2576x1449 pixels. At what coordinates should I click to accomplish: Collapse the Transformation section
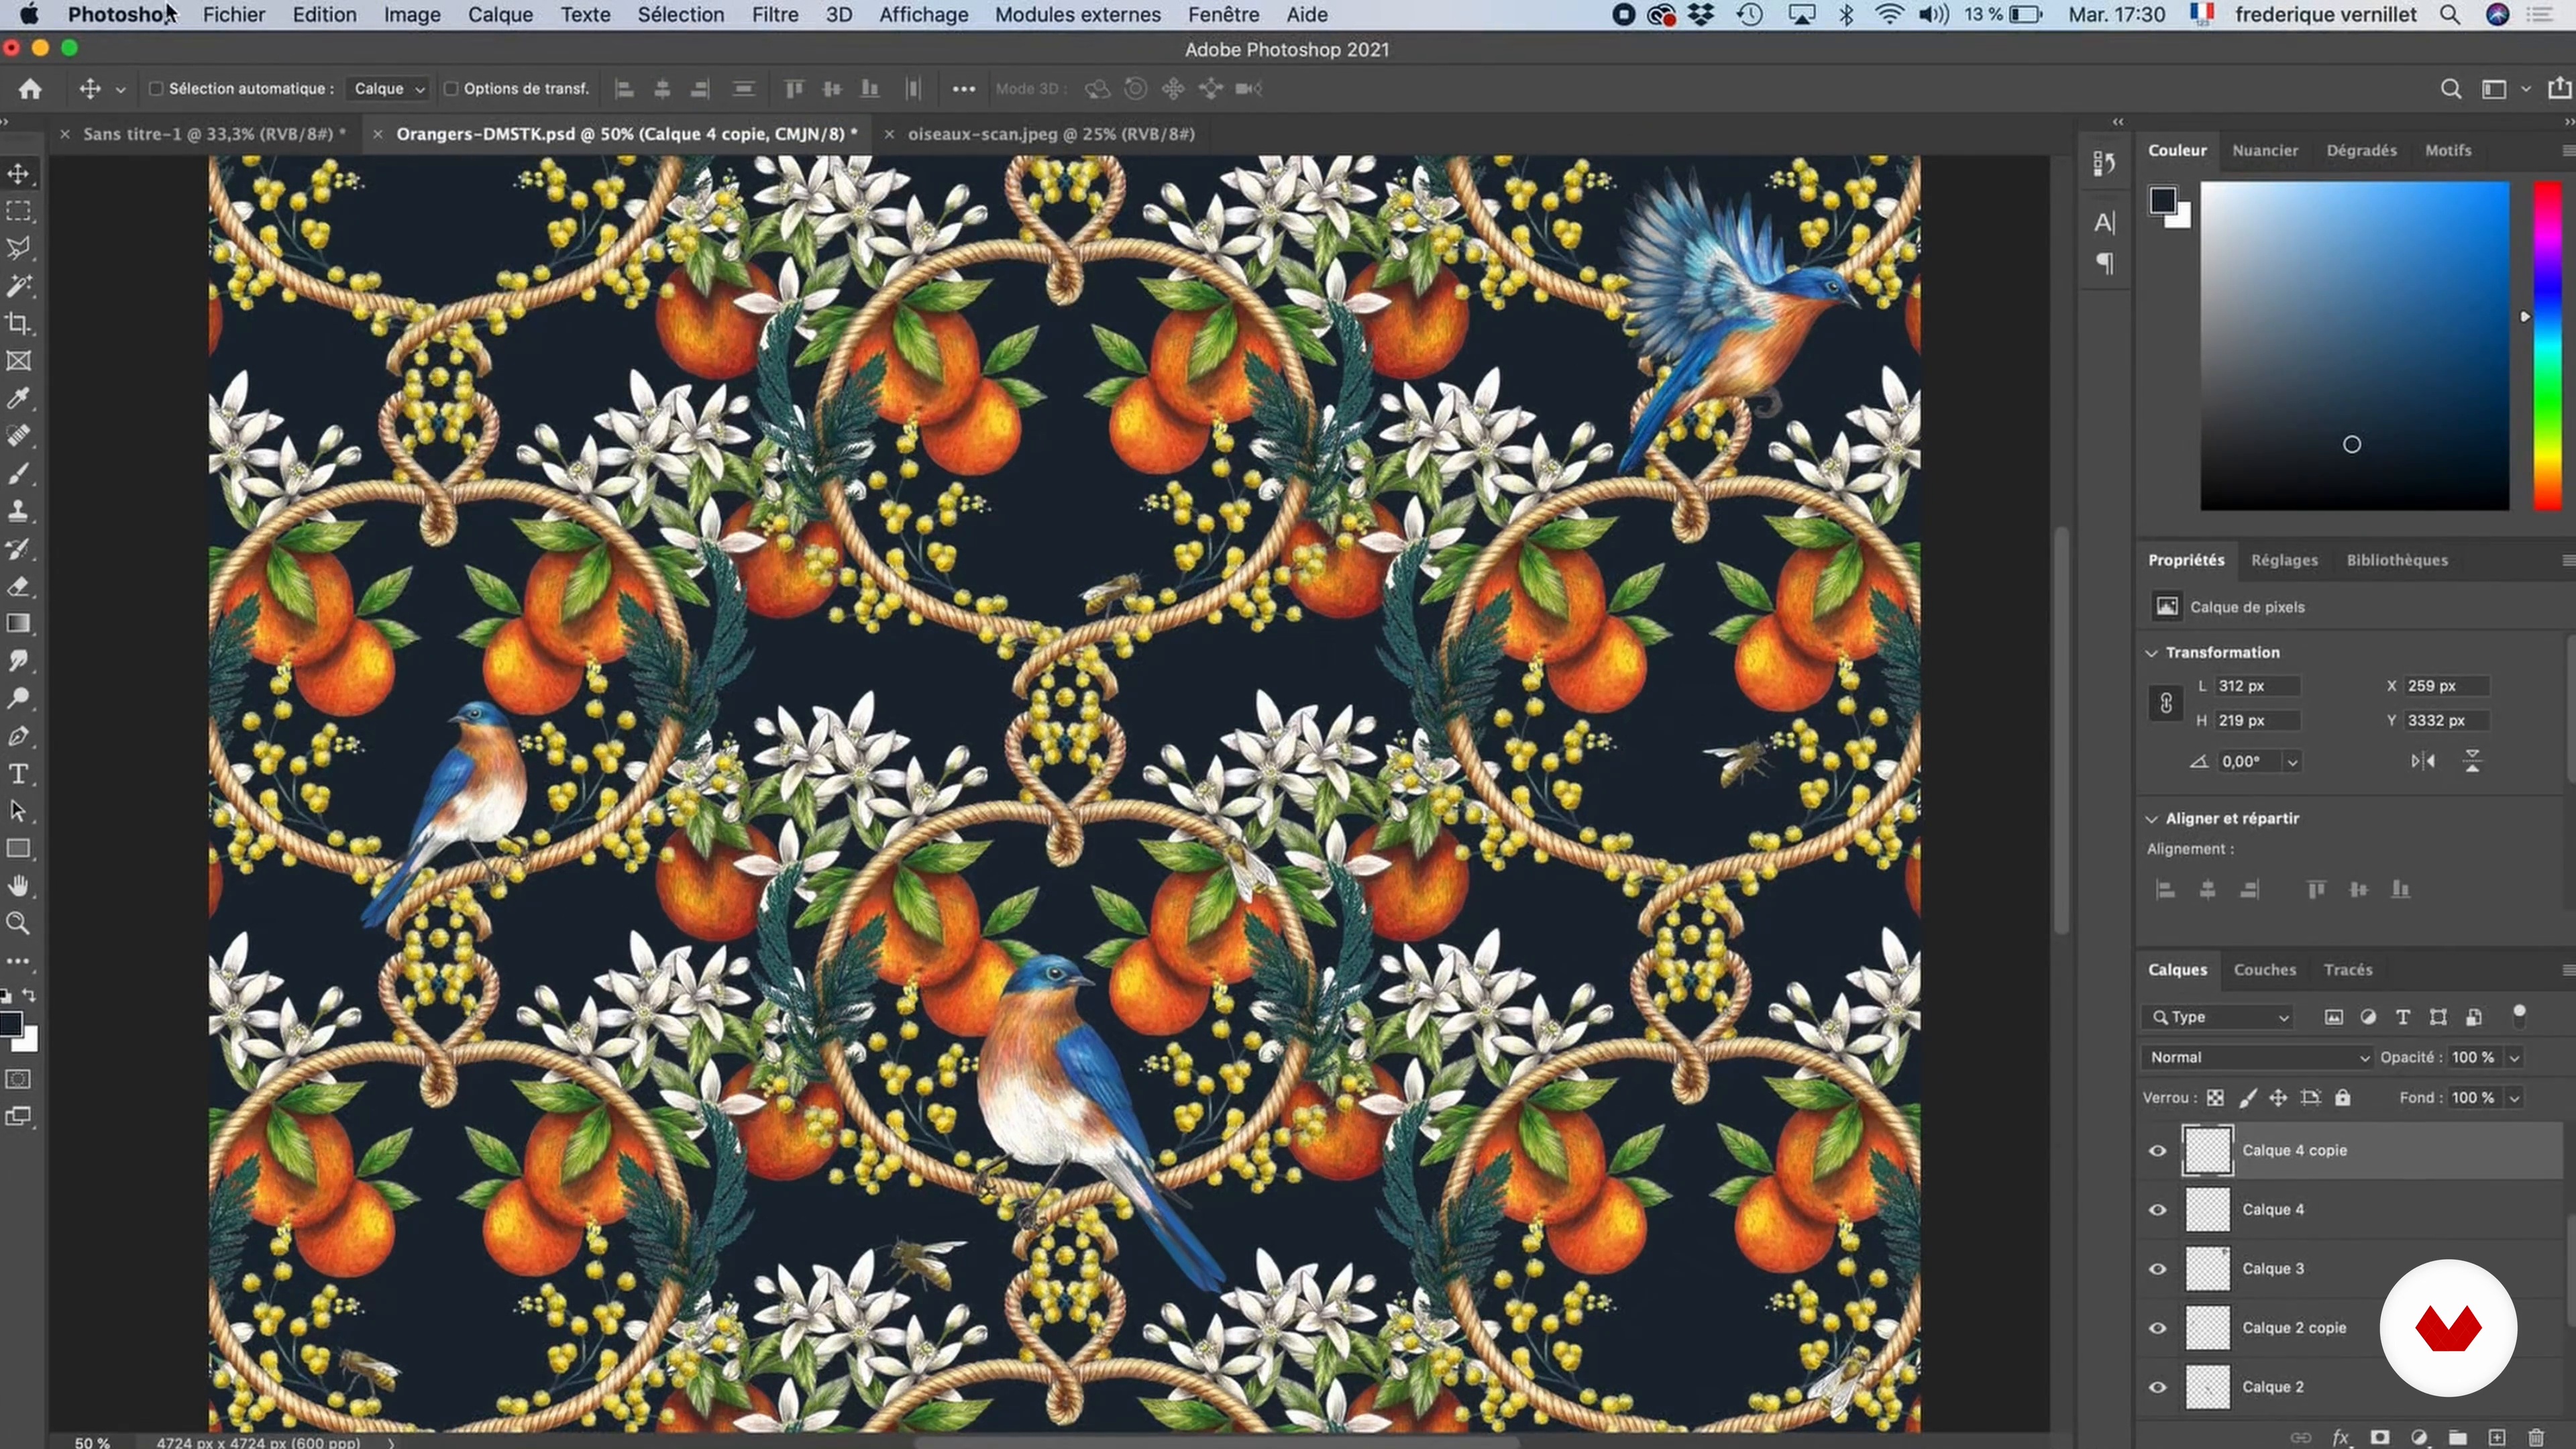click(x=2152, y=652)
